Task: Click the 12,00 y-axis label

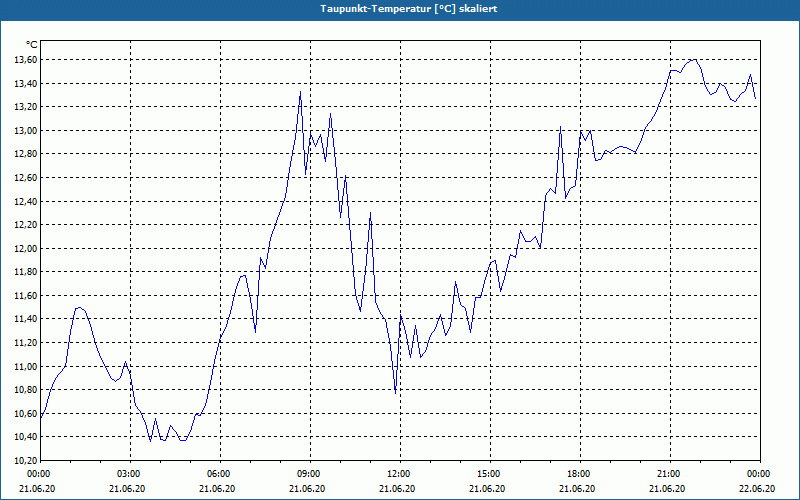Action: [26, 248]
